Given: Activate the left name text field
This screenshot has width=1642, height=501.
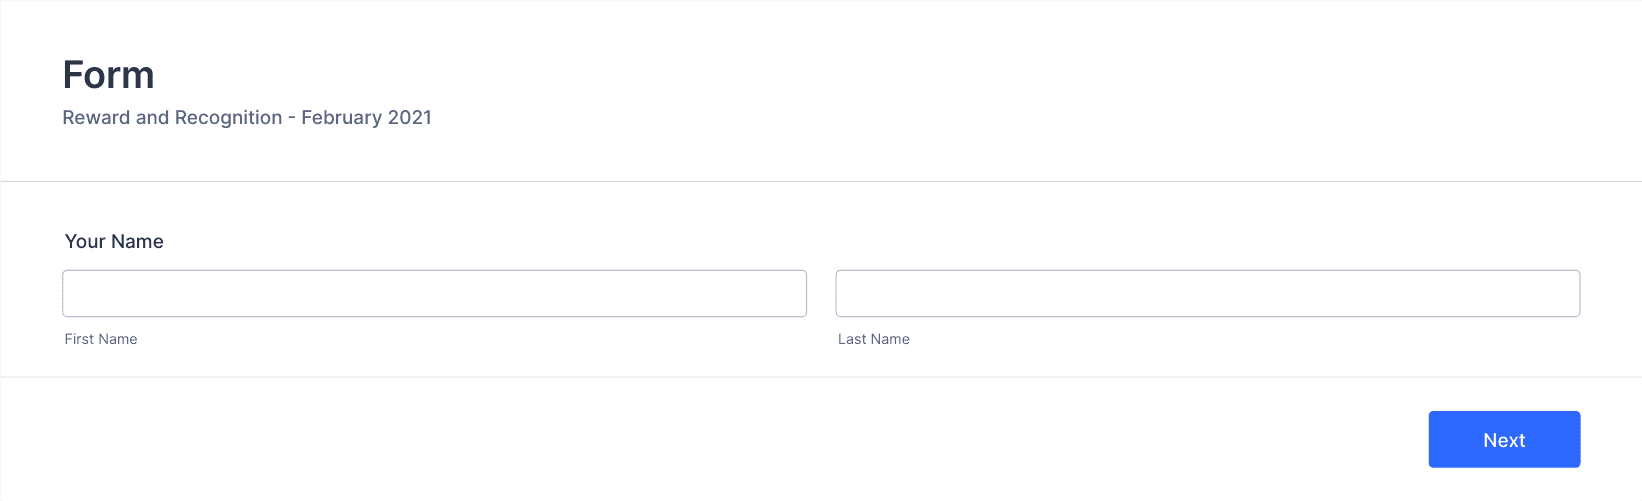Looking at the screenshot, I should point(434,293).
